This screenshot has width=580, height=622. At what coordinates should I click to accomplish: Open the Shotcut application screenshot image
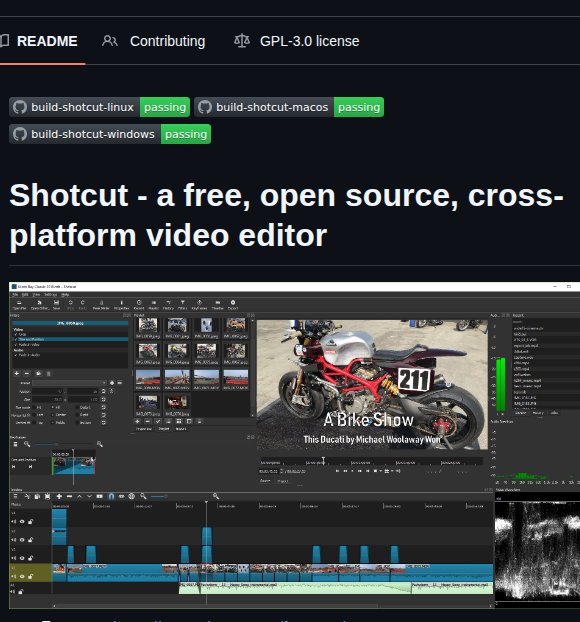coord(294,445)
